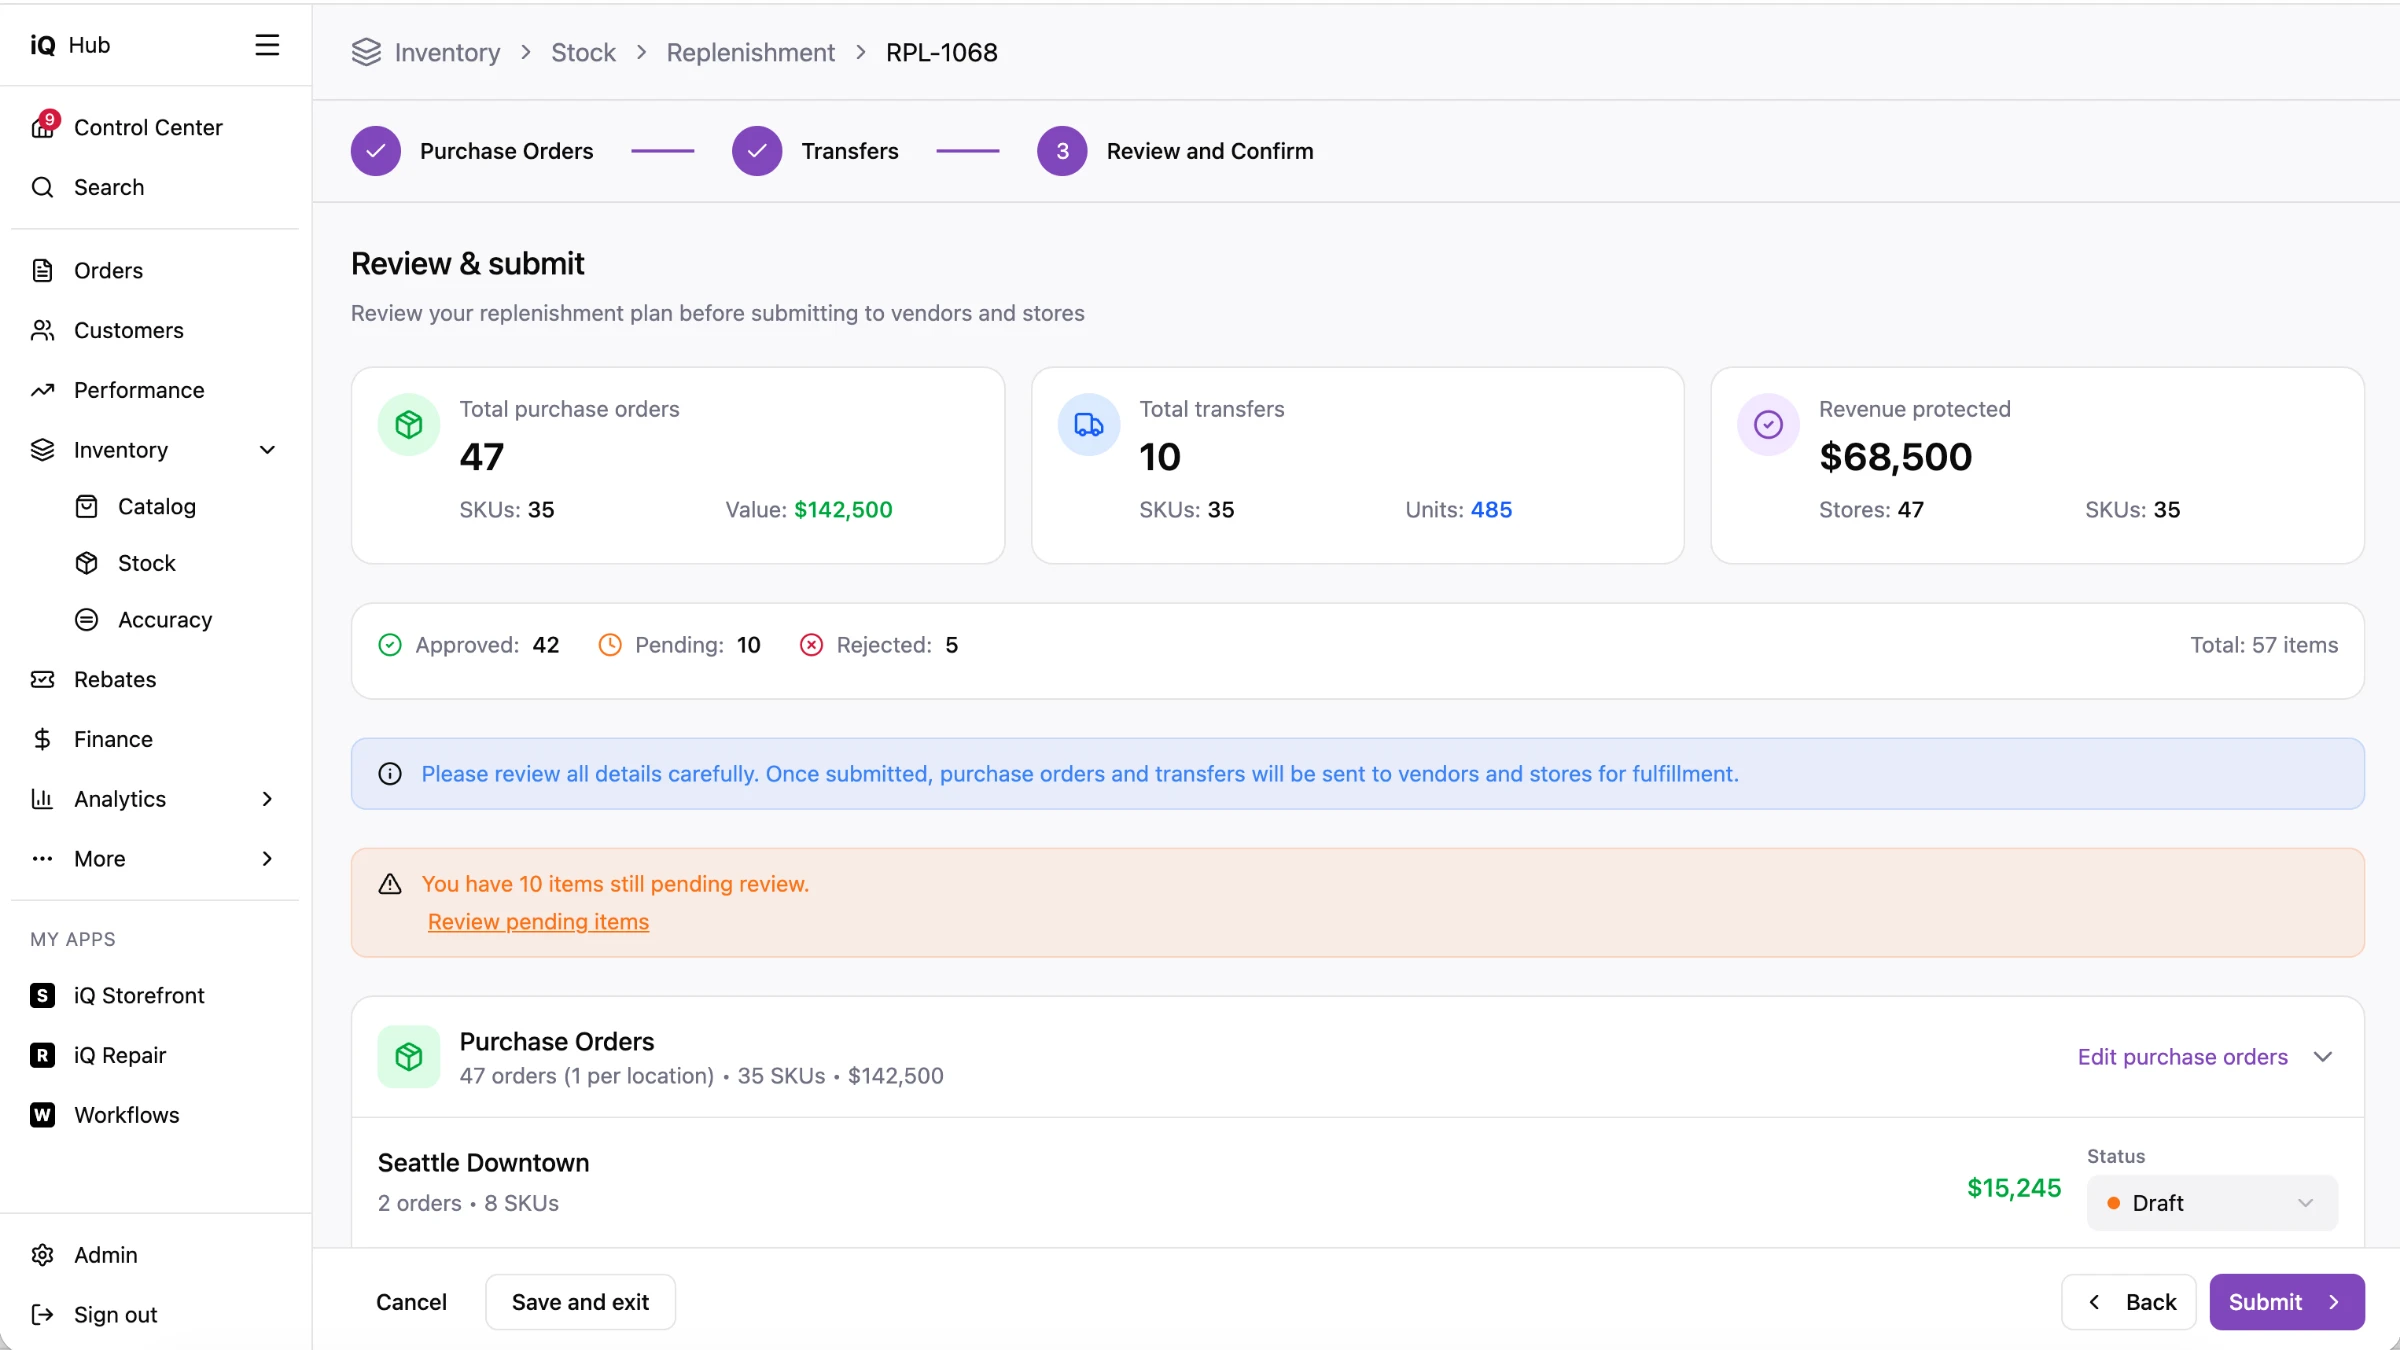
Task: Go Back to previous step
Action: 2129,1302
